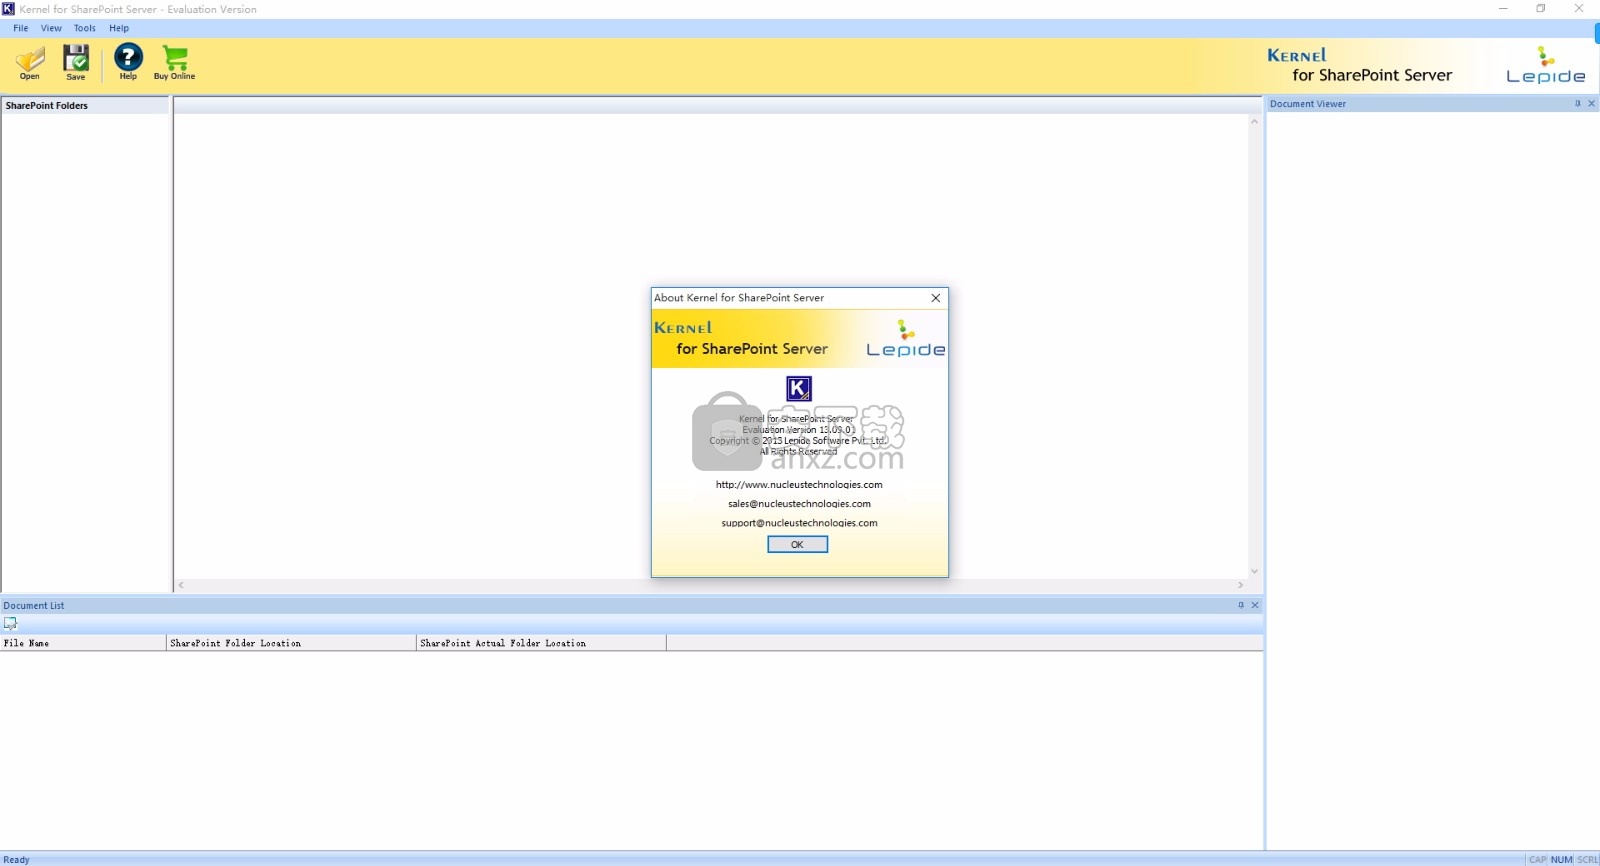The image size is (1600, 866).
Task: Click the Lepide logo in the header banner
Action: (x=1546, y=65)
